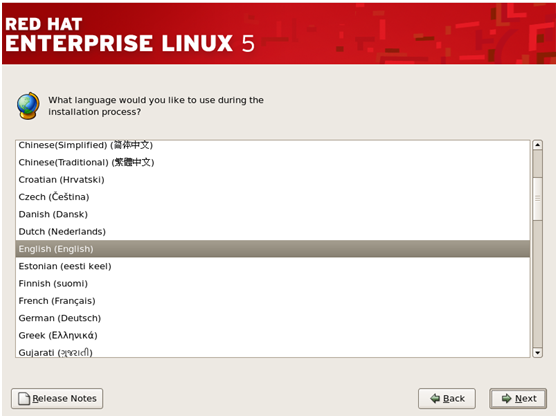This screenshot has width=558, height=418.
Task: Proceed with the Next button
Action: [x=518, y=398]
